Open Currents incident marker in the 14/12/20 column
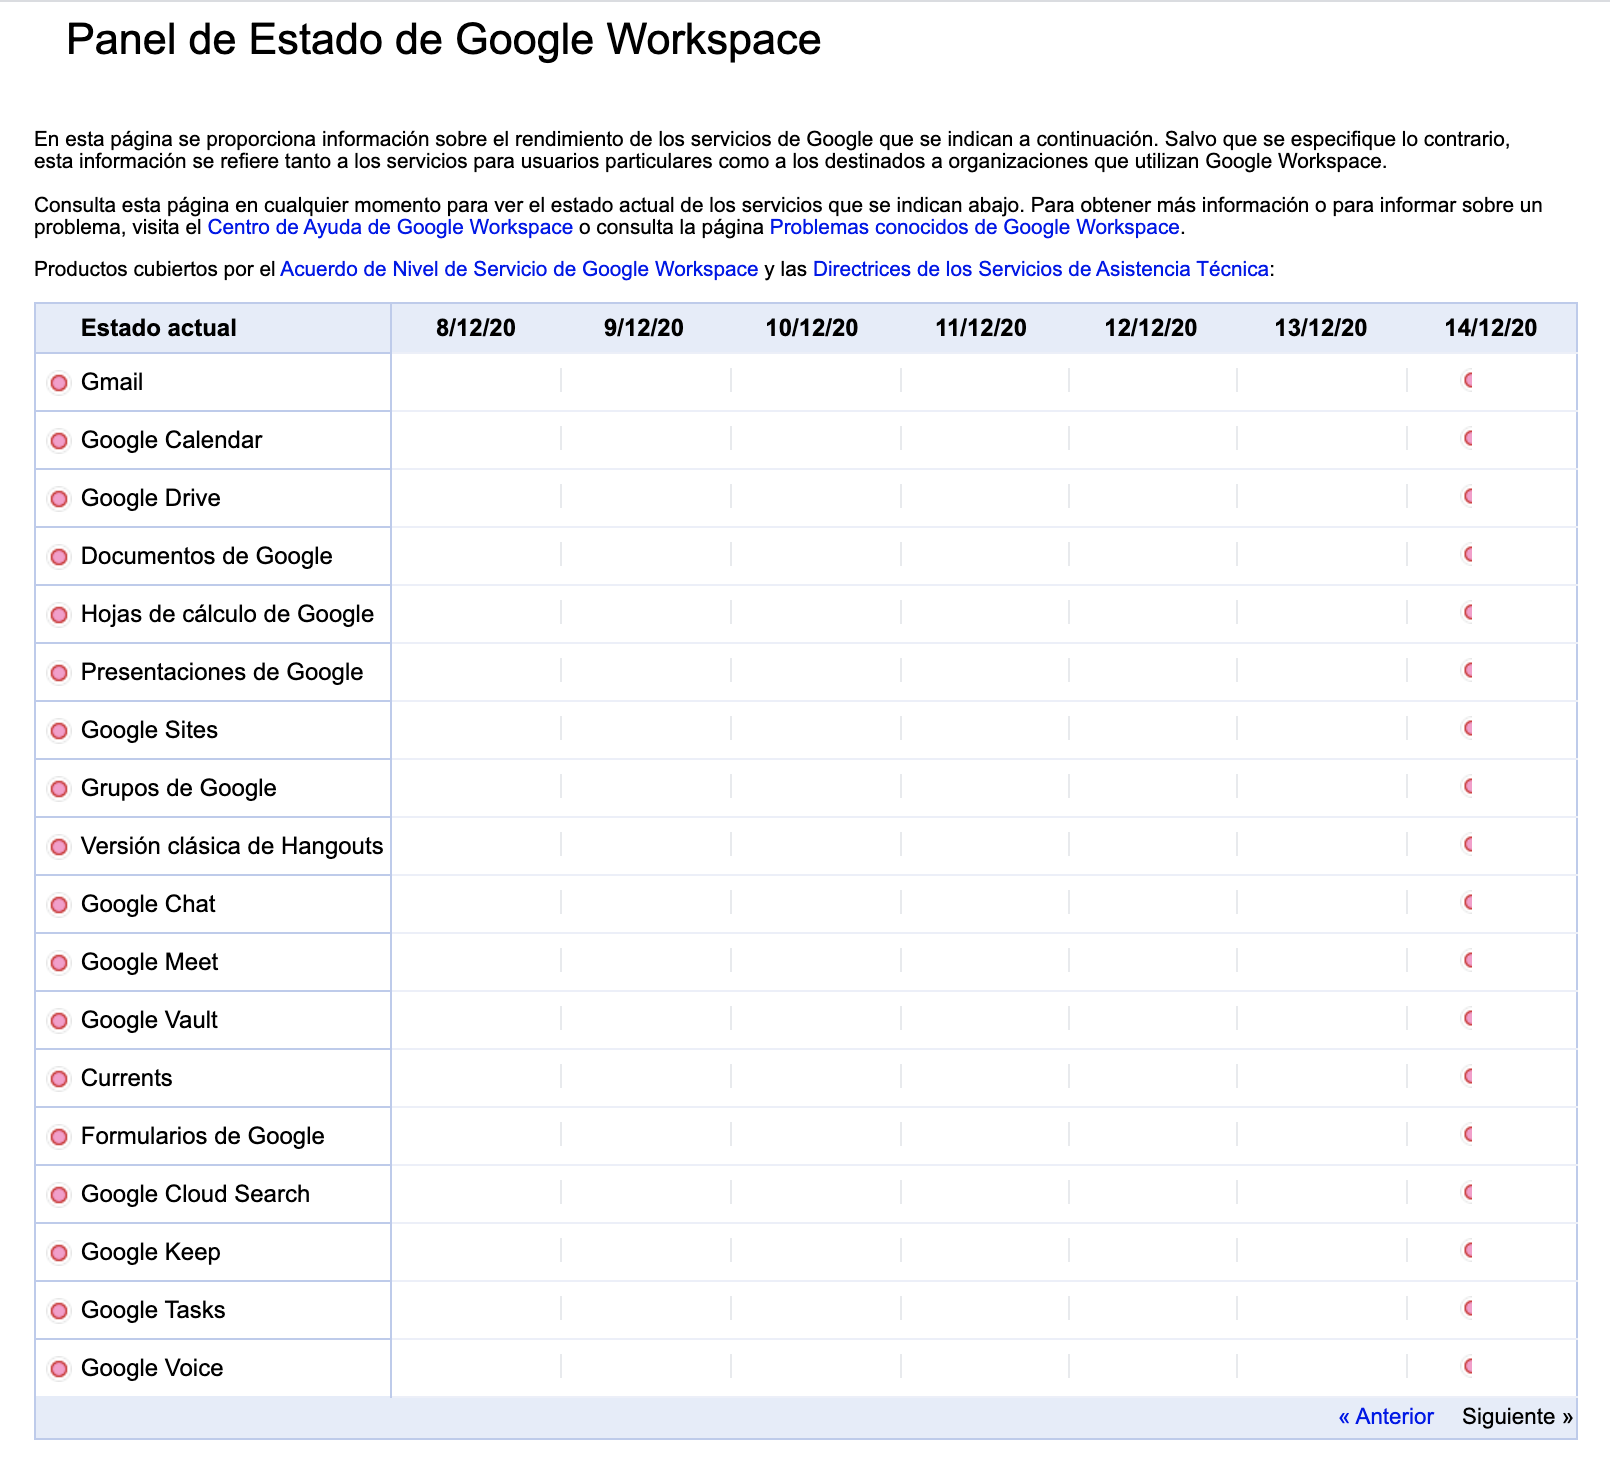1610x1478 pixels. [x=1468, y=1076]
